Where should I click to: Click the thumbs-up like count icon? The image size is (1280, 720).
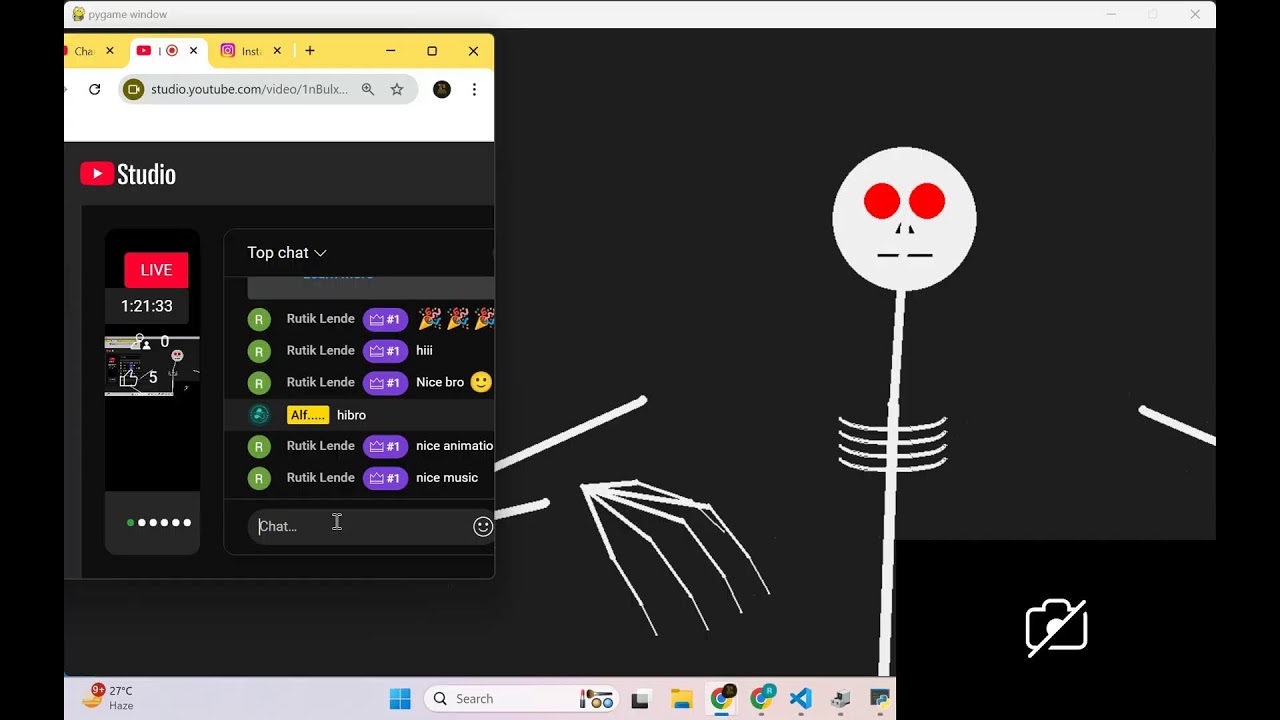tap(129, 378)
